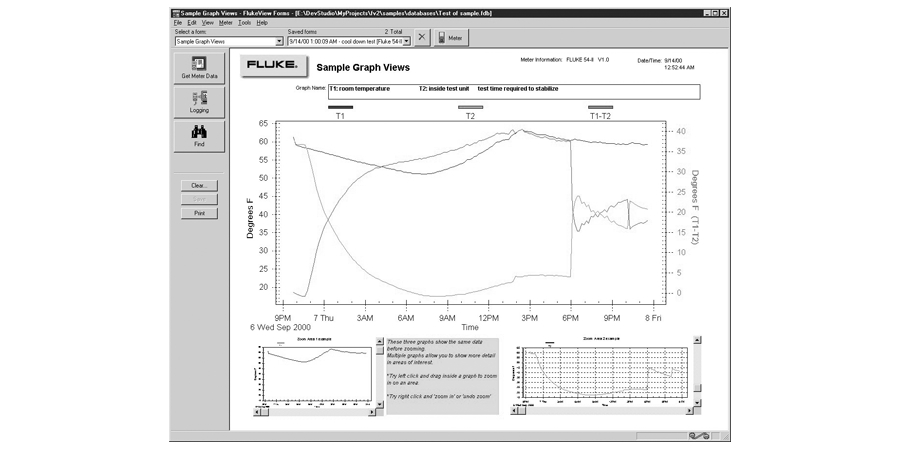Click Zoom Area 2 horizontal scroll left arrow

click(x=514, y=410)
